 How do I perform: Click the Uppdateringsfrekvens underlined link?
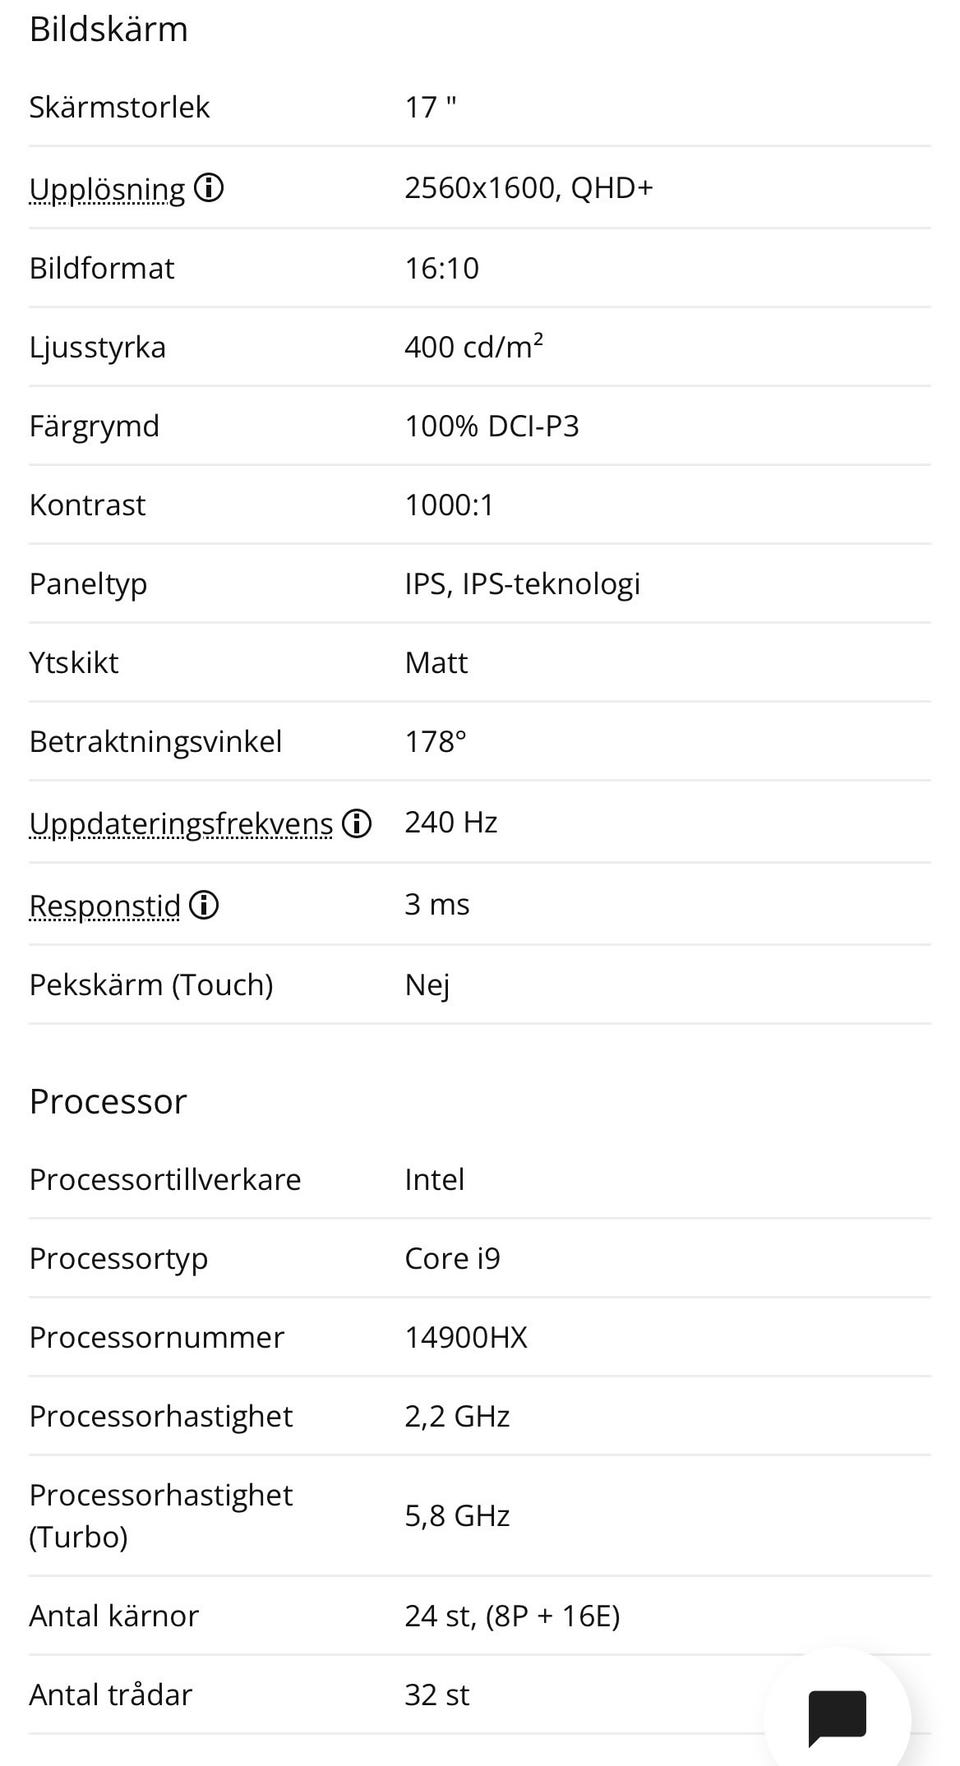tap(181, 823)
